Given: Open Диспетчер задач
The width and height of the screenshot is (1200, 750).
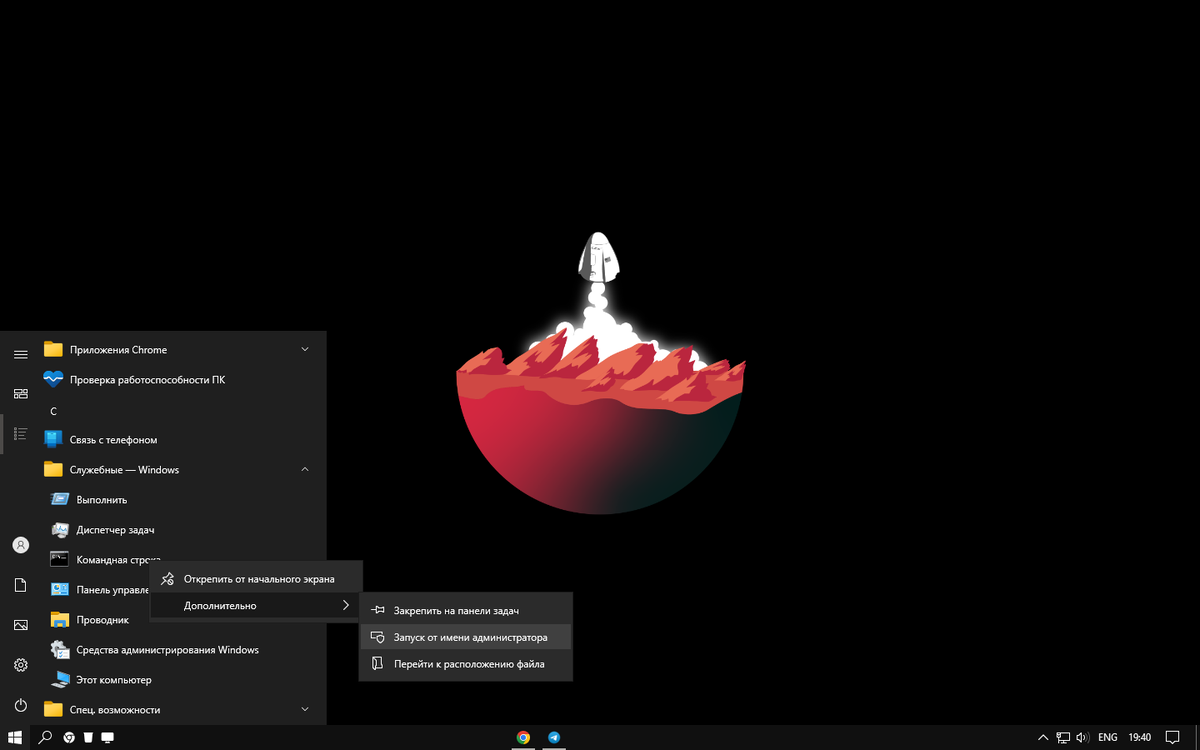Looking at the screenshot, I should coord(181,530).
